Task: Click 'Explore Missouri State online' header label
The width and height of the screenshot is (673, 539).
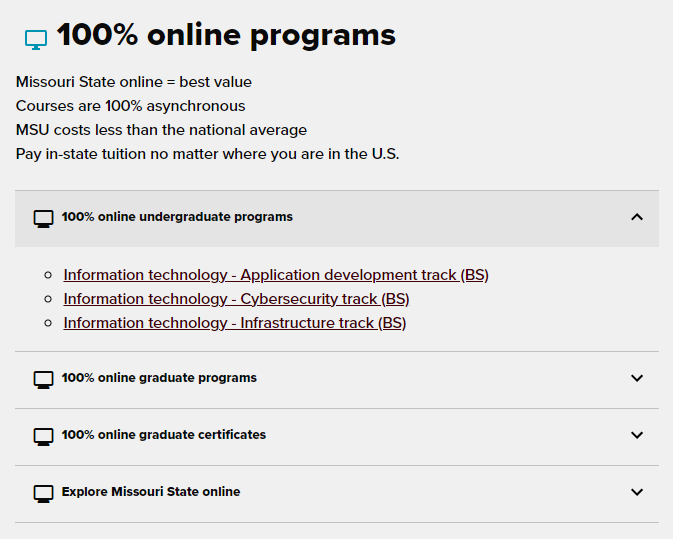Action: (151, 491)
